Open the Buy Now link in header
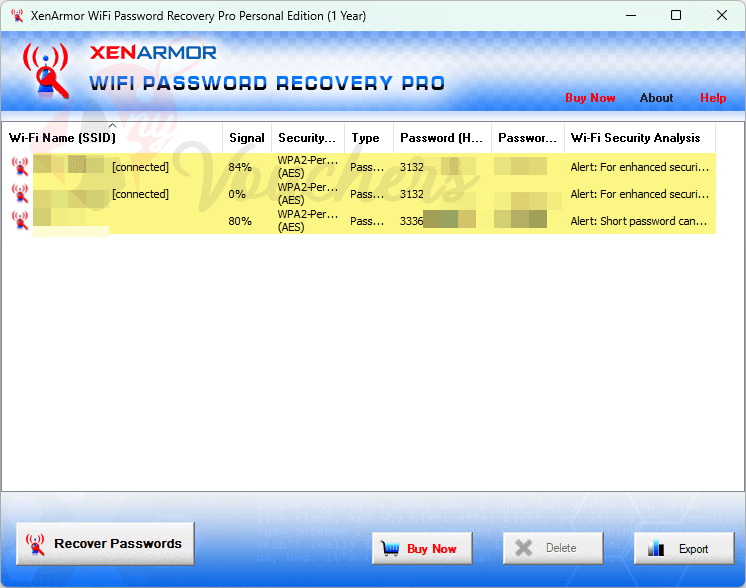746x588 pixels. [590, 98]
